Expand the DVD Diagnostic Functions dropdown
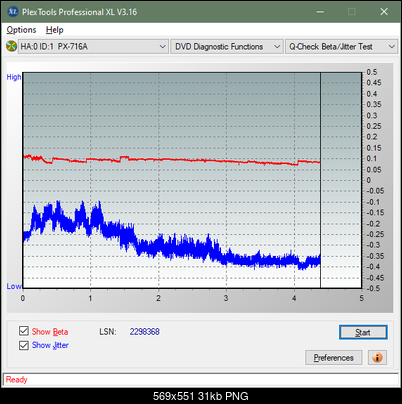This screenshot has height=404, width=402. click(227, 47)
